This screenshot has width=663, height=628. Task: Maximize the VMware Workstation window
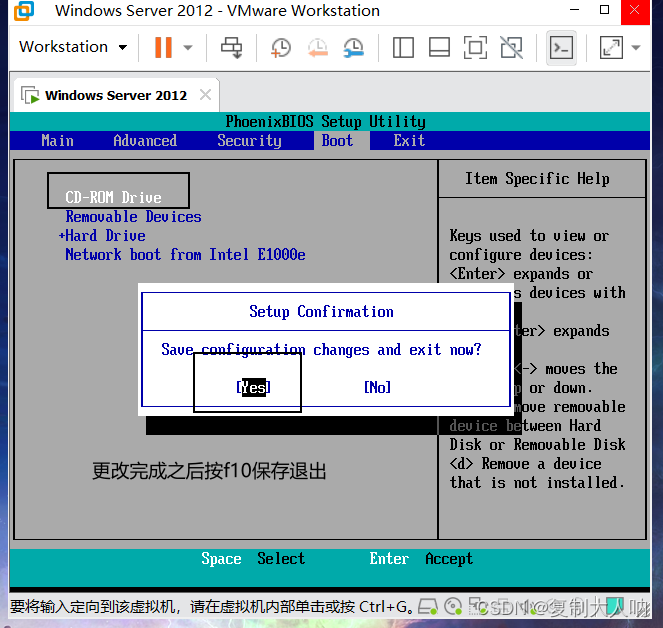605,10
